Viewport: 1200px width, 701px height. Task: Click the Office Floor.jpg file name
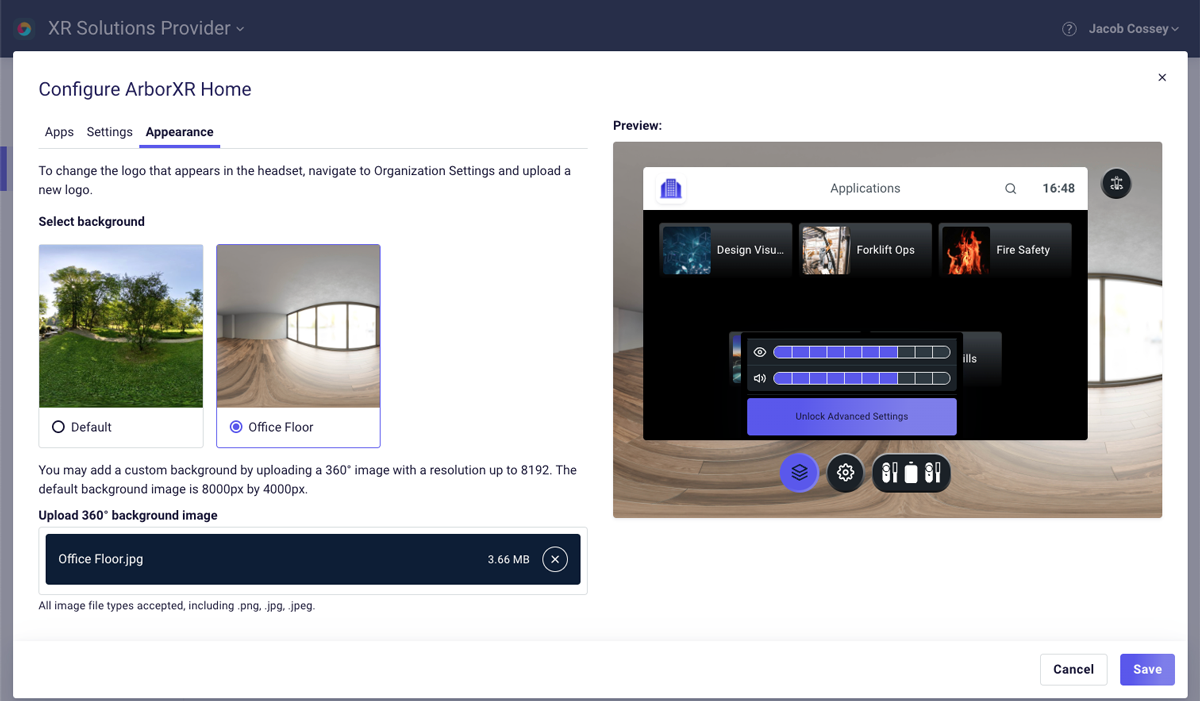(x=101, y=559)
